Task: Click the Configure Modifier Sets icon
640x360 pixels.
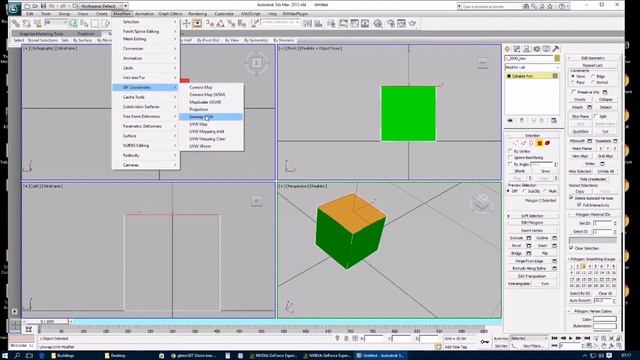Action: click(x=554, y=120)
